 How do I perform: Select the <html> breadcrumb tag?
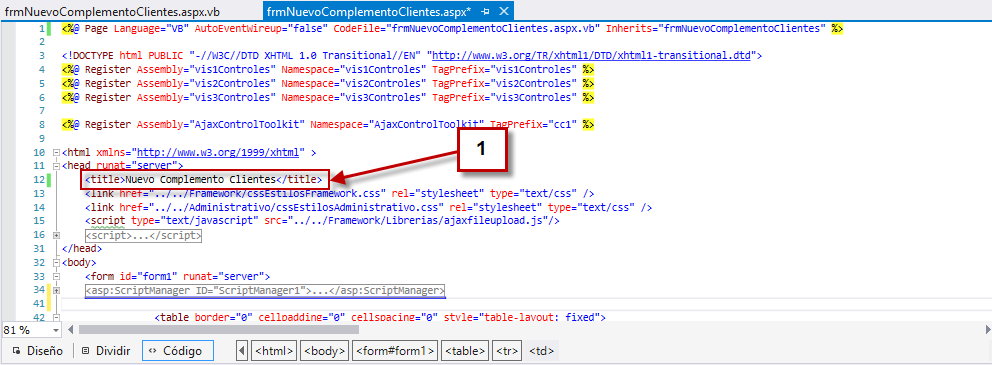click(273, 350)
